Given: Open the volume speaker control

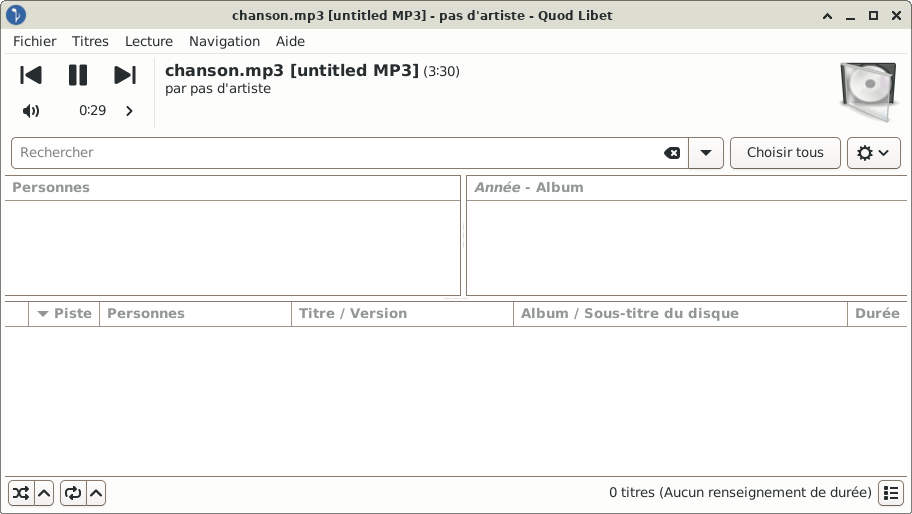Looking at the screenshot, I should (31, 110).
